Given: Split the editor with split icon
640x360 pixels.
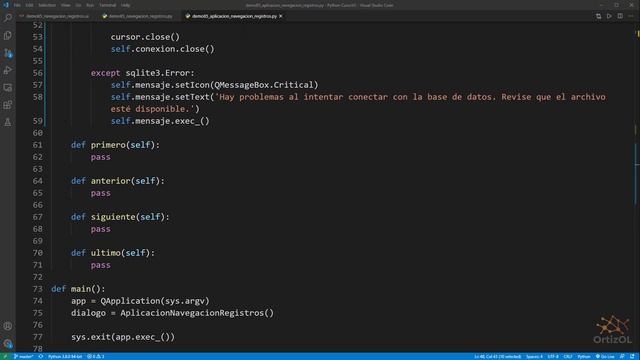Looking at the screenshot, I should point(620,16).
